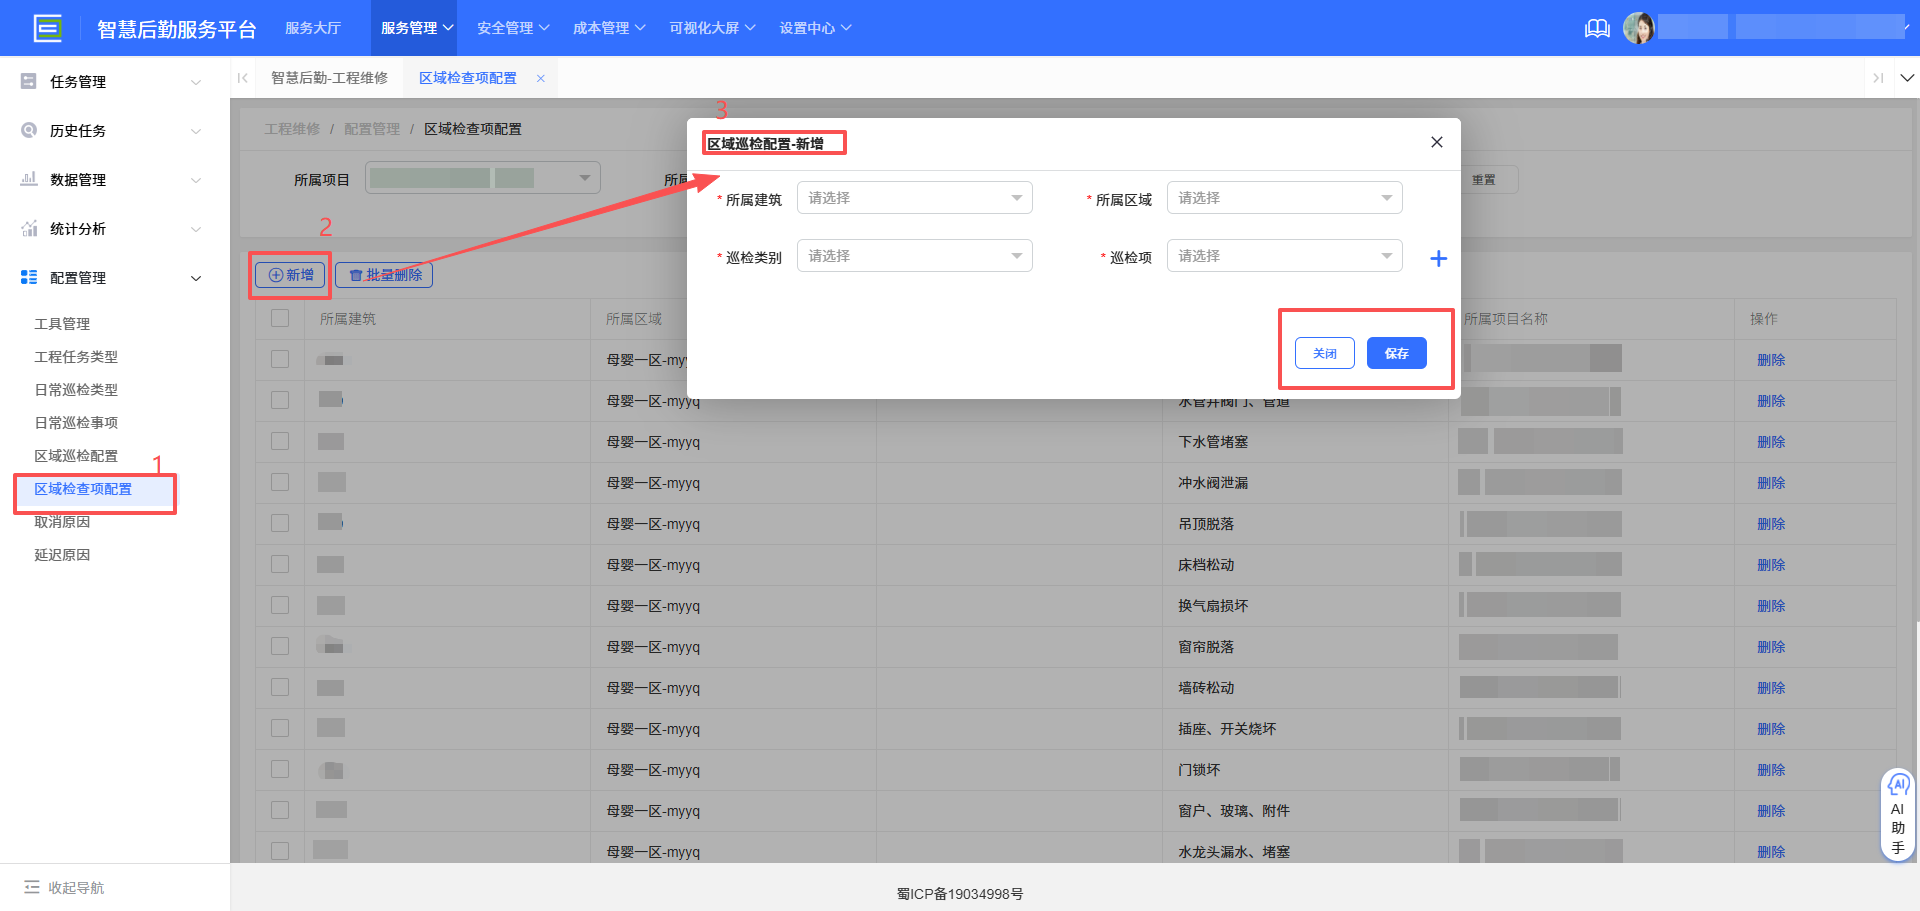The width and height of the screenshot is (1920, 911).
Task: Click the 关闭 button in dialog
Action: (x=1324, y=353)
